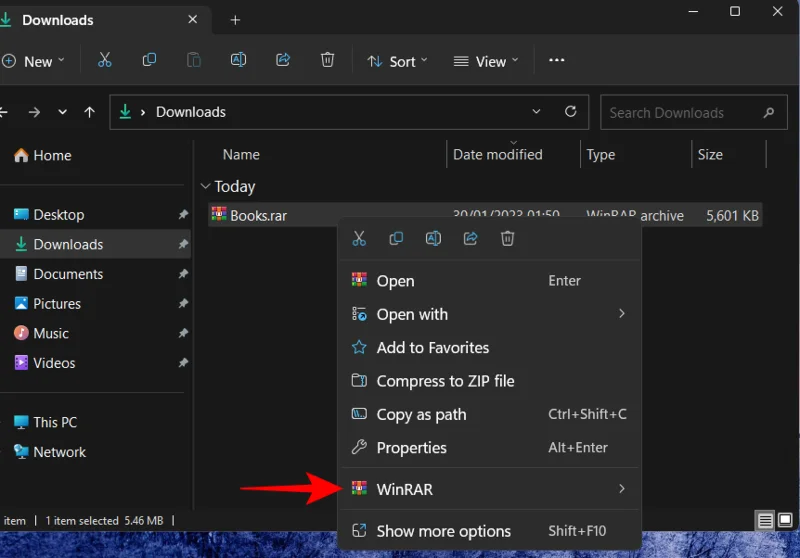The image size is (800, 558).
Task: Switch to large thumbnails view toggle
Action: [787, 521]
